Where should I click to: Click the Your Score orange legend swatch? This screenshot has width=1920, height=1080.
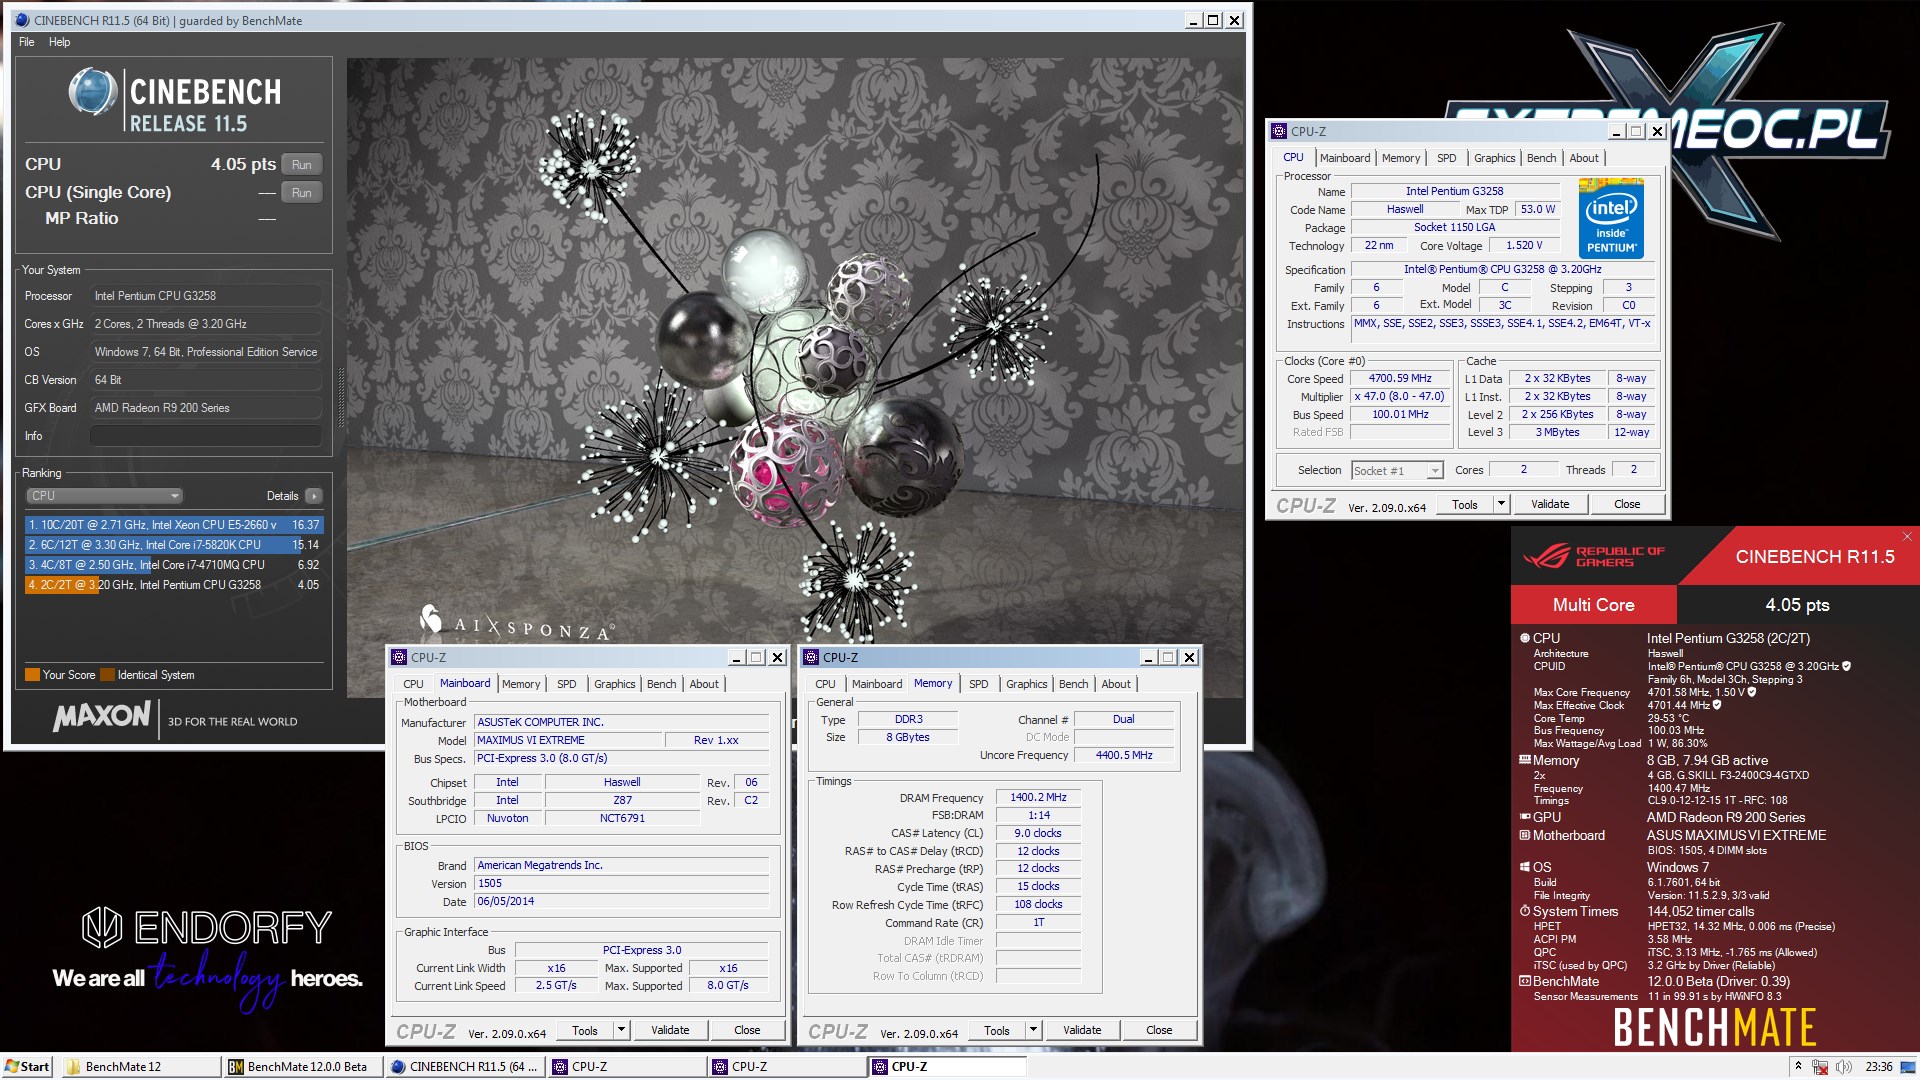[x=32, y=675]
